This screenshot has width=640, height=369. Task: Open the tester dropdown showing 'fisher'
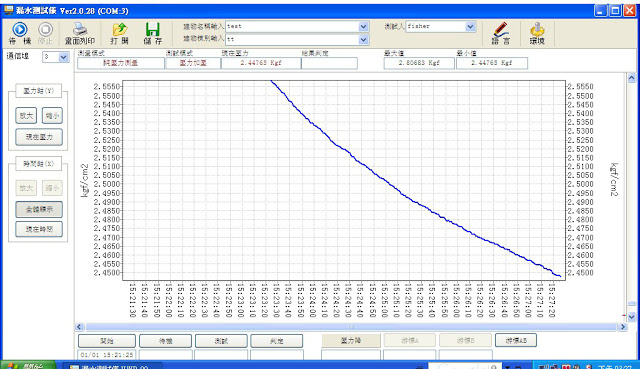point(470,27)
